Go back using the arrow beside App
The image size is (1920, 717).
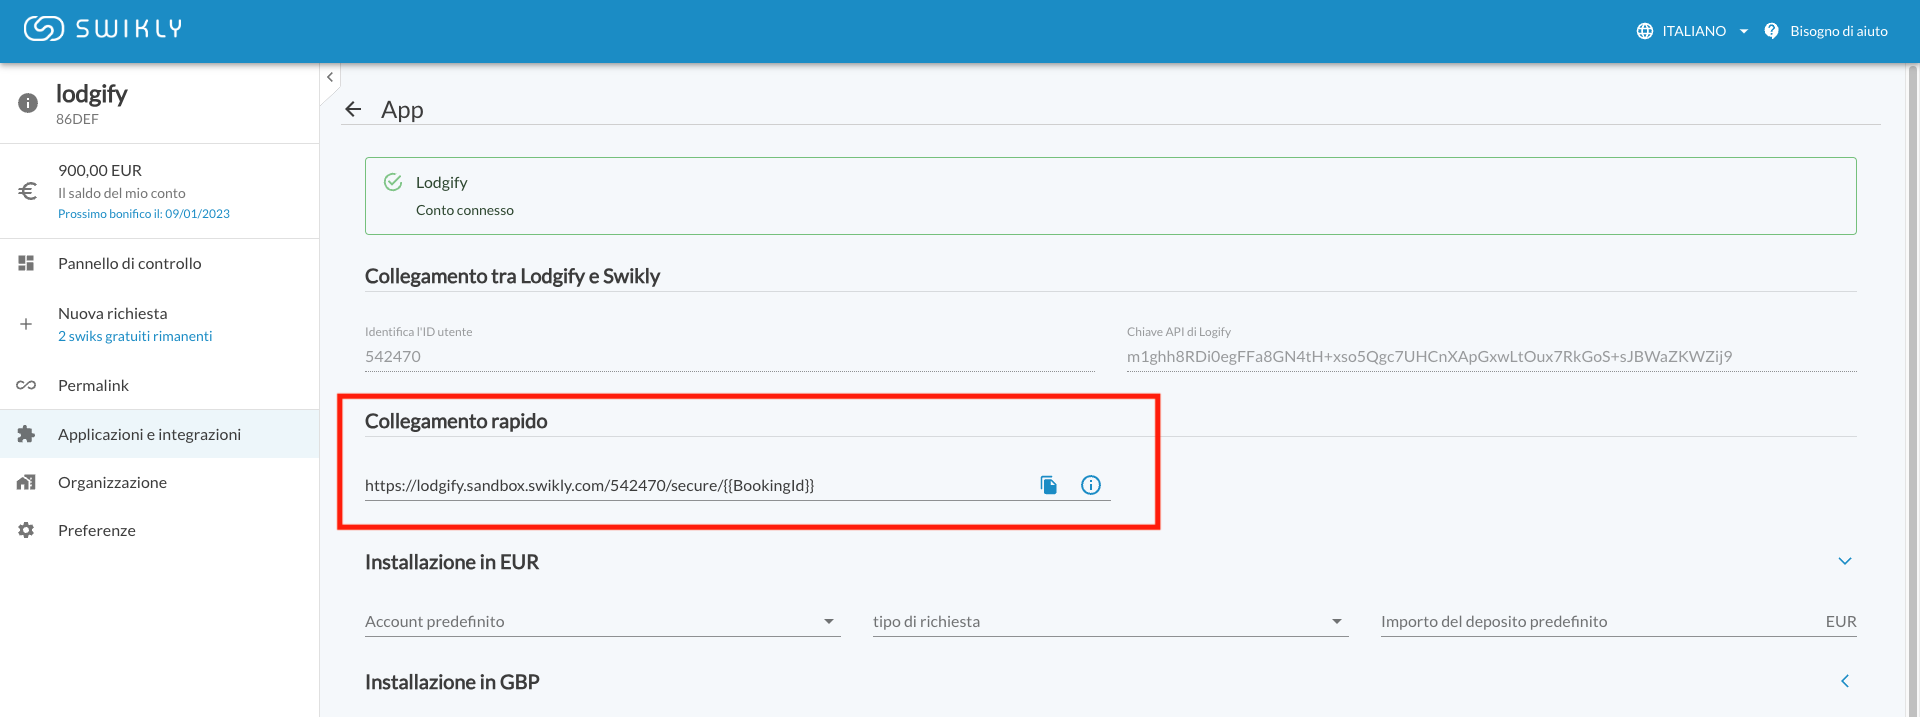point(353,110)
